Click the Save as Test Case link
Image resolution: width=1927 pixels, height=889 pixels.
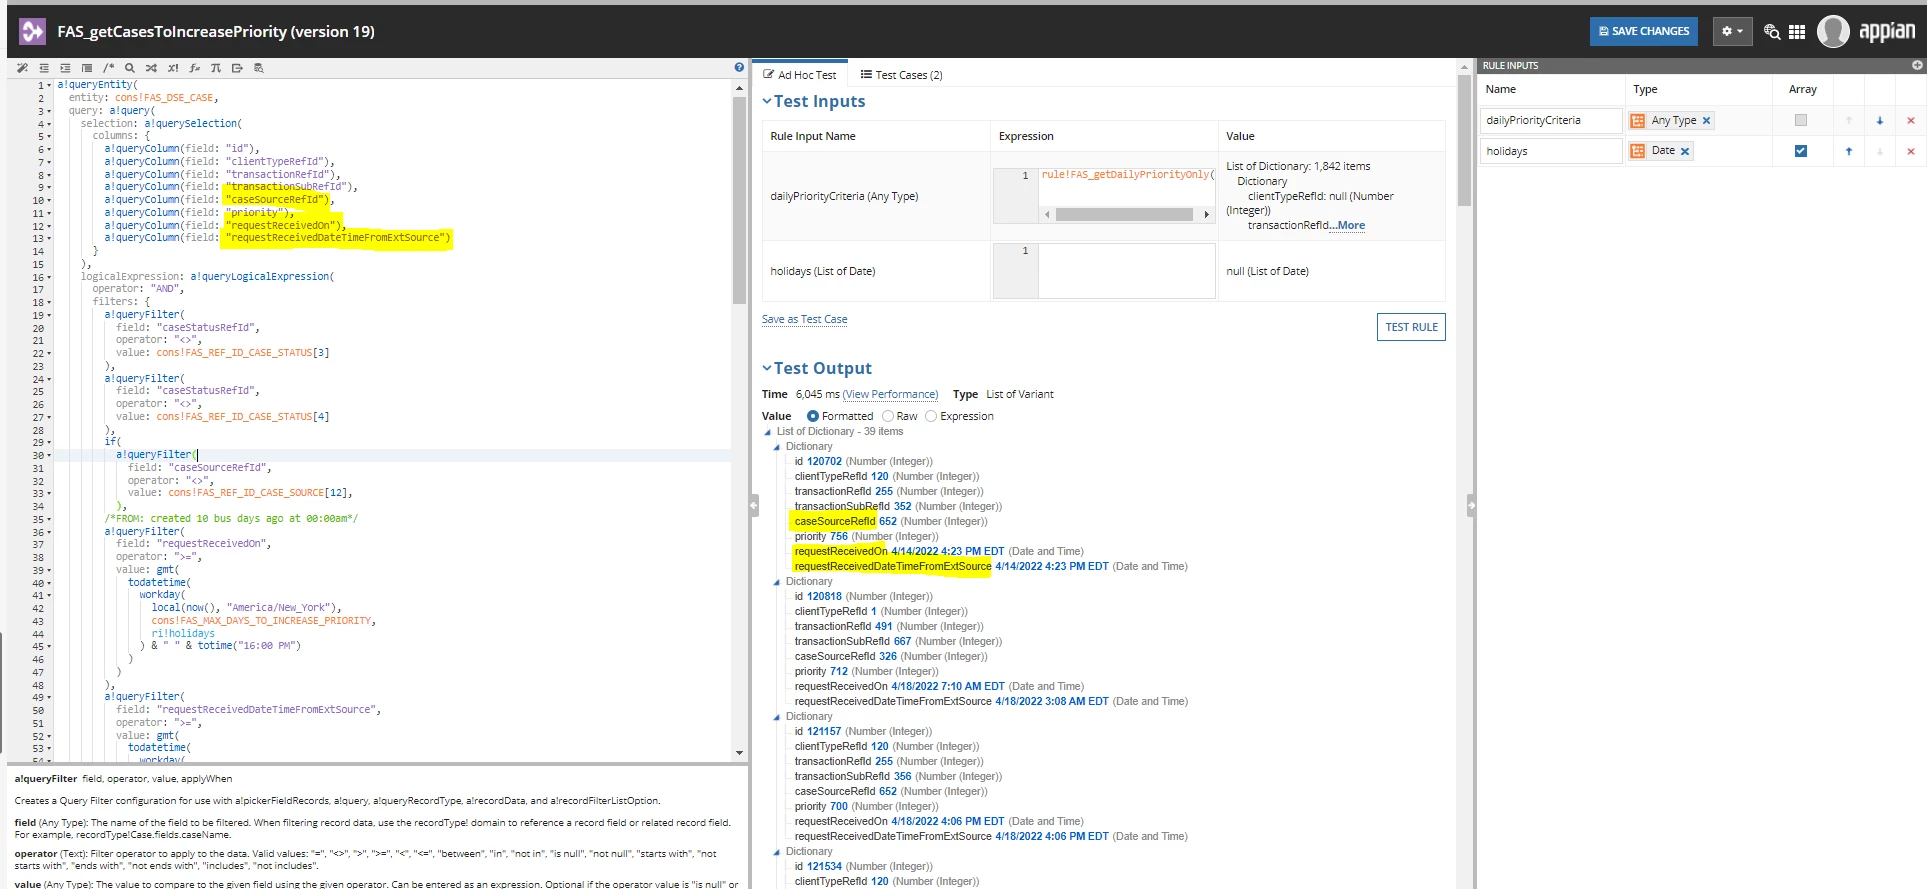point(804,319)
